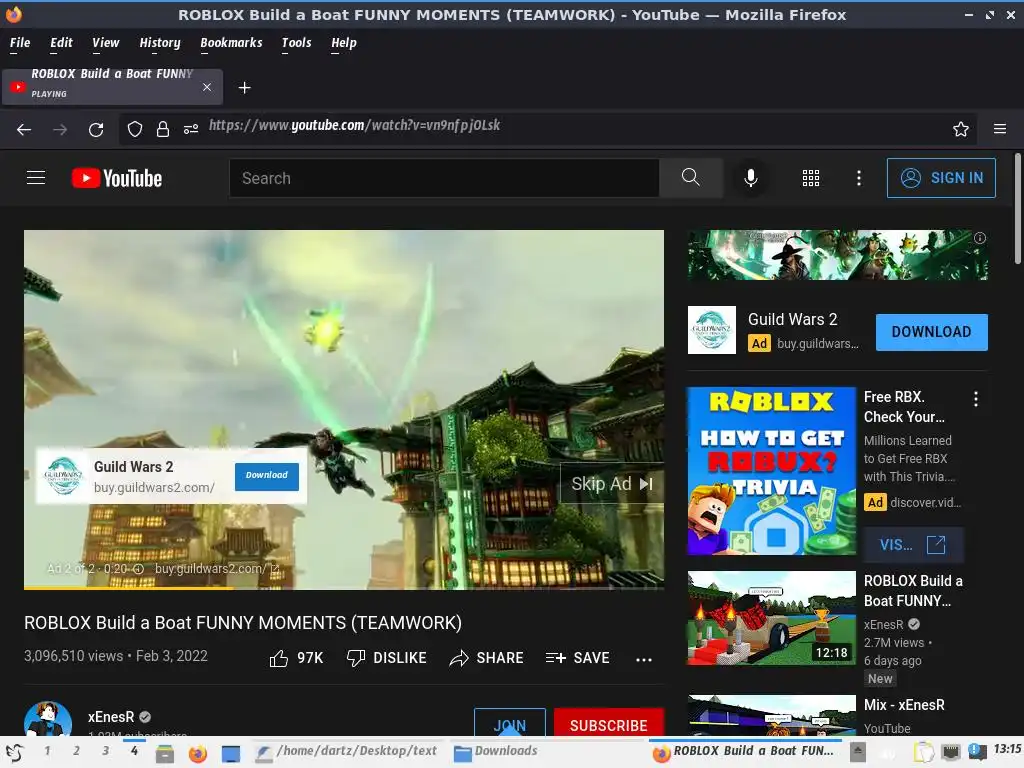Open the Help menu
Screen dimensions: 1024x768
(344, 43)
